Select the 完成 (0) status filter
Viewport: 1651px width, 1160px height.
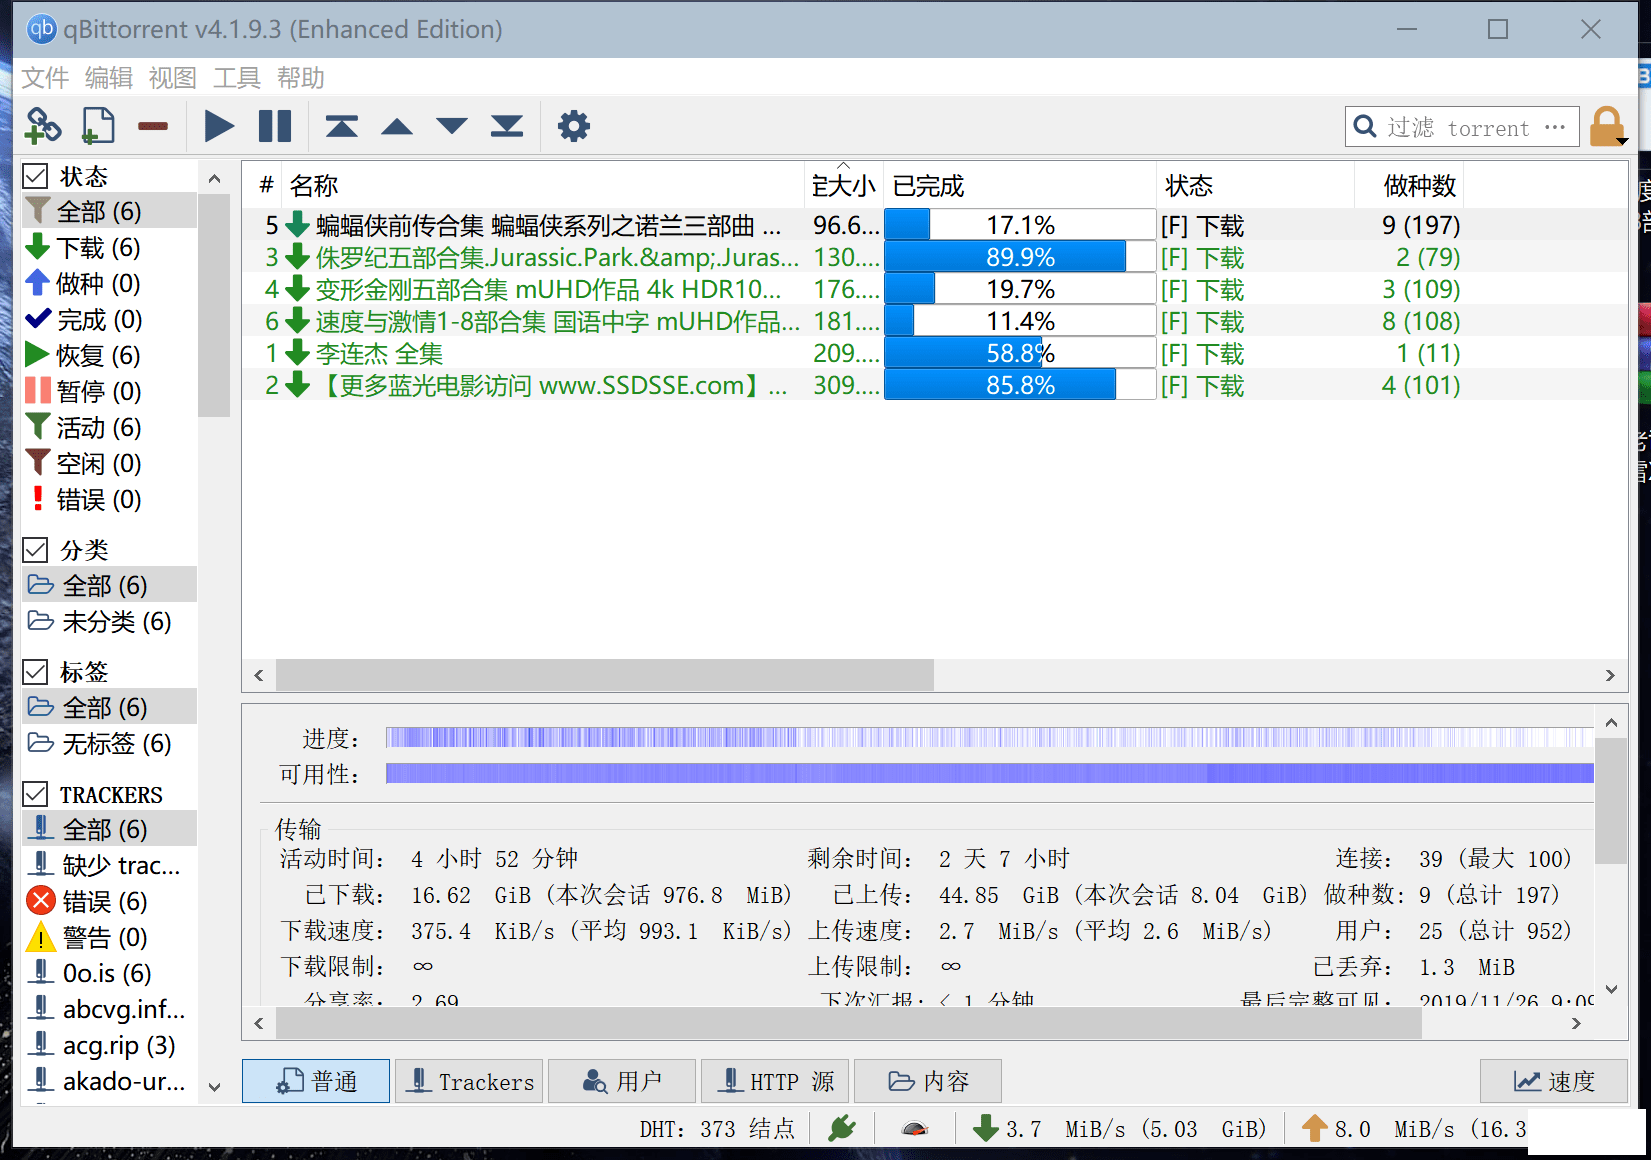coord(110,320)
